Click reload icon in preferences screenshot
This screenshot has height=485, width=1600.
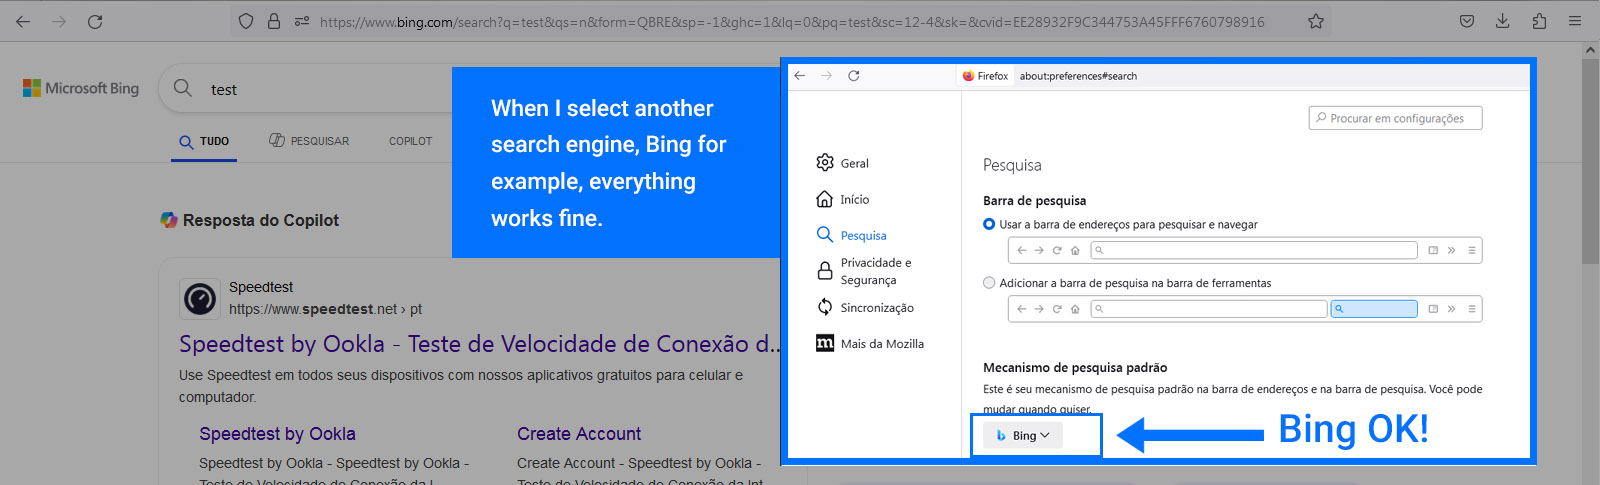click(x=853, y=75)
